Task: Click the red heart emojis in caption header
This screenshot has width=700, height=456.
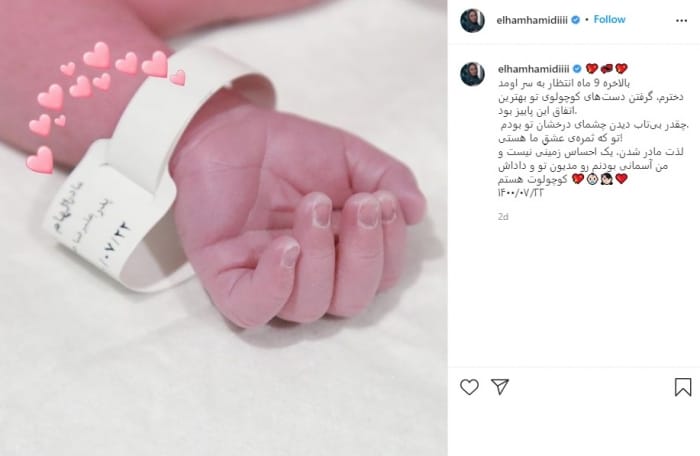Action: (606, 69)
